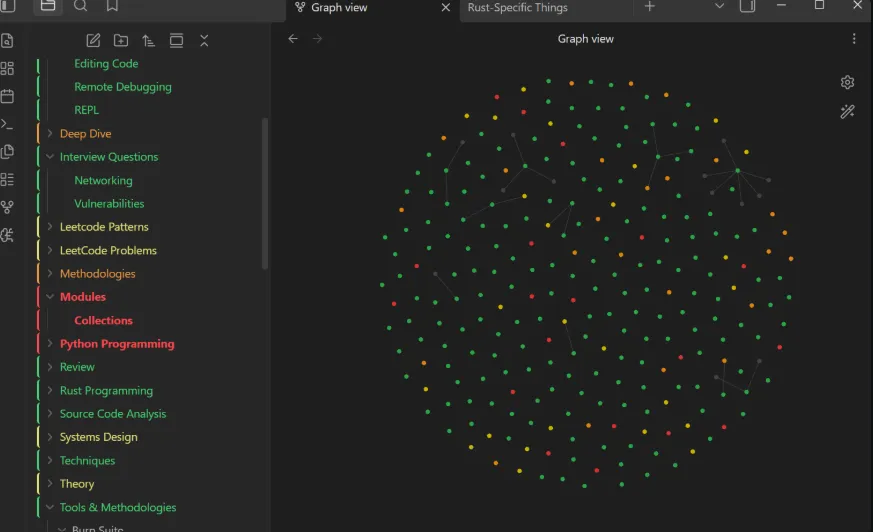The width and height of the screenshot is (873, 532).
Task: Click the bottom ribbon plugin icon
Action: 7,235
